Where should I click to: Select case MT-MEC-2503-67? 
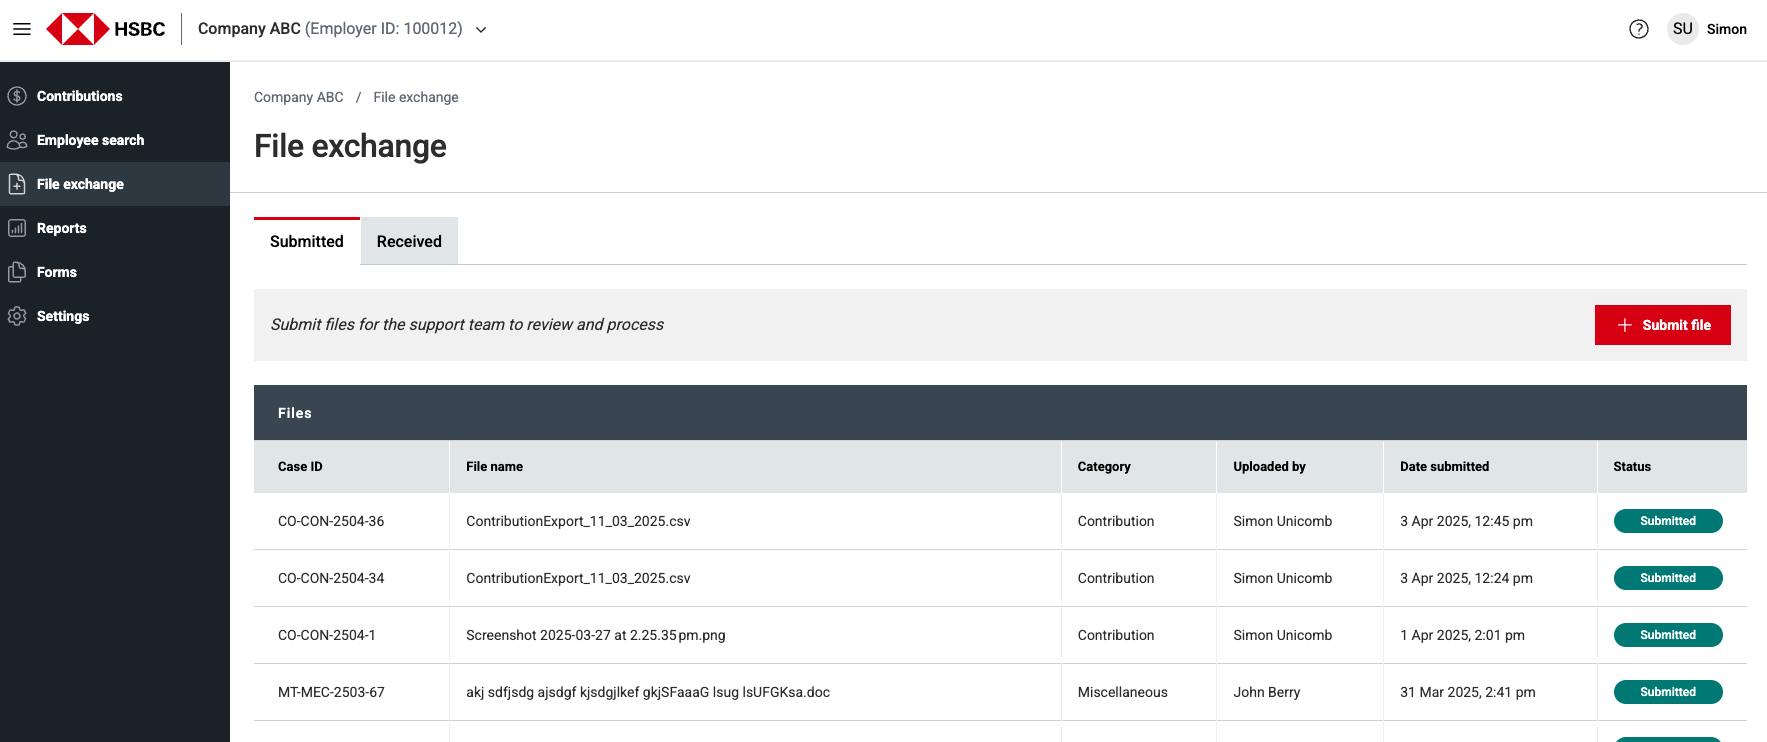(331, 692)
